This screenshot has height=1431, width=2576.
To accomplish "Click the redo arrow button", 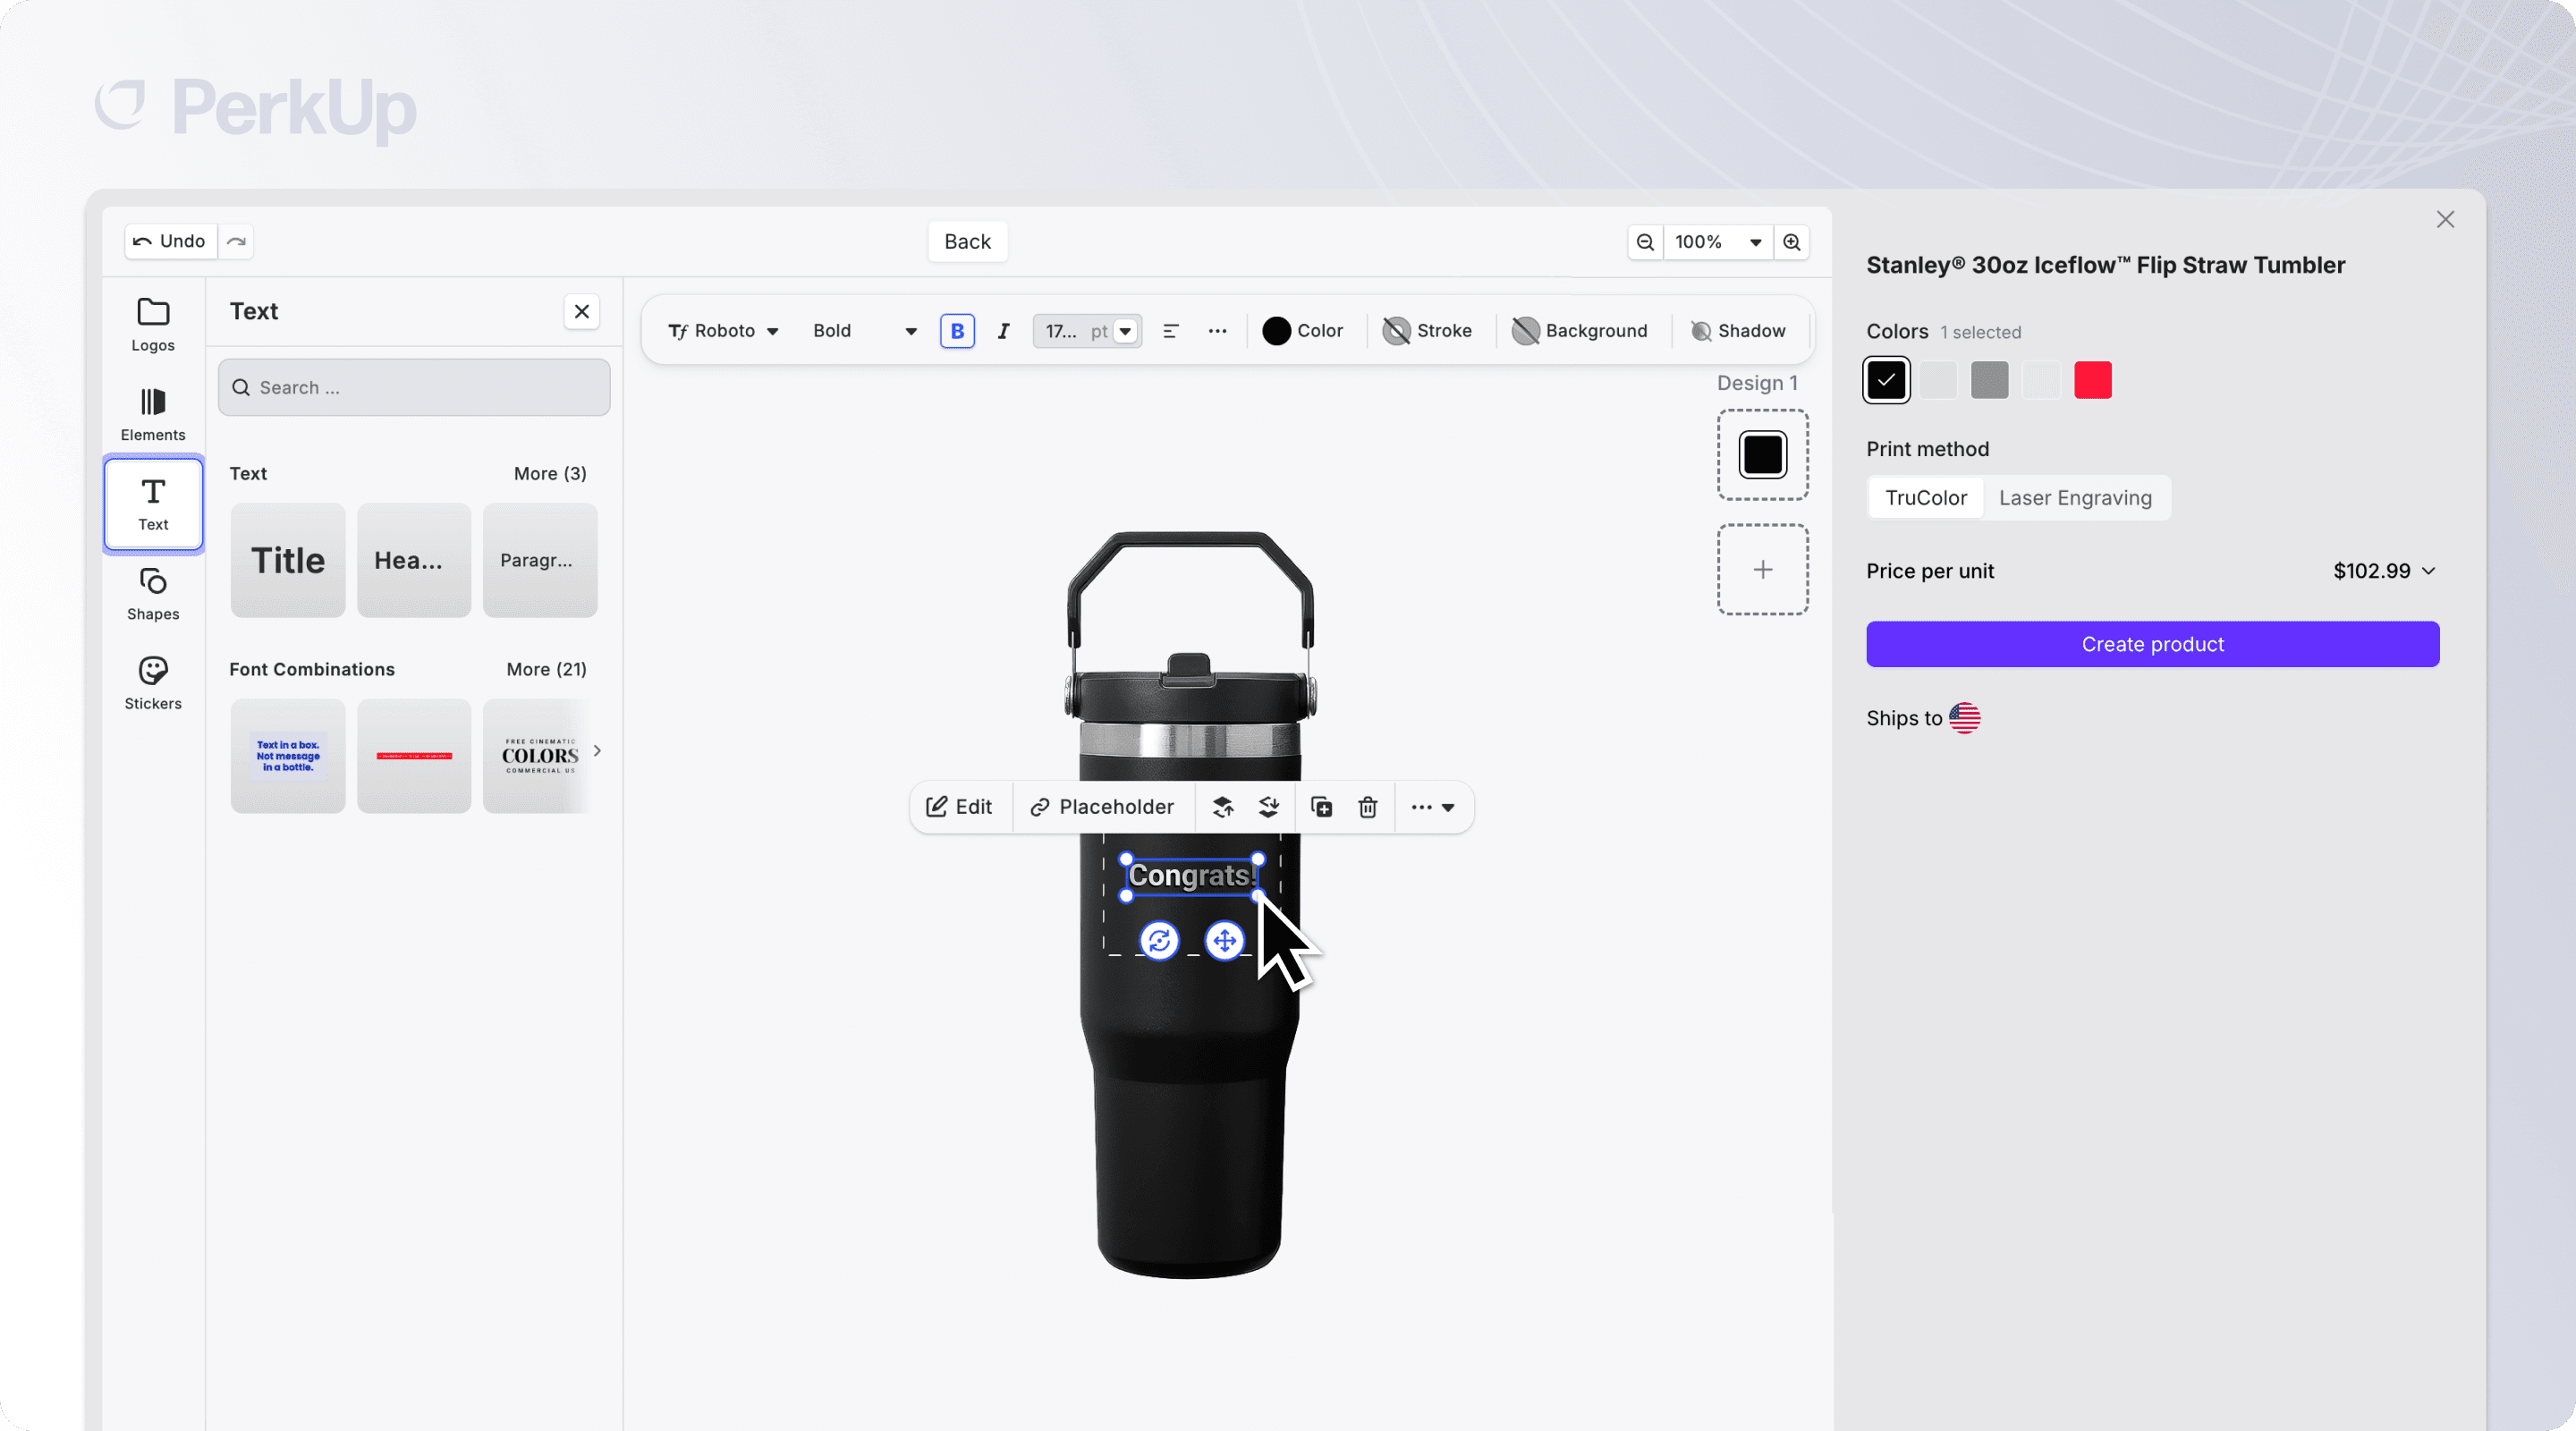I will [x=236, y=241].
